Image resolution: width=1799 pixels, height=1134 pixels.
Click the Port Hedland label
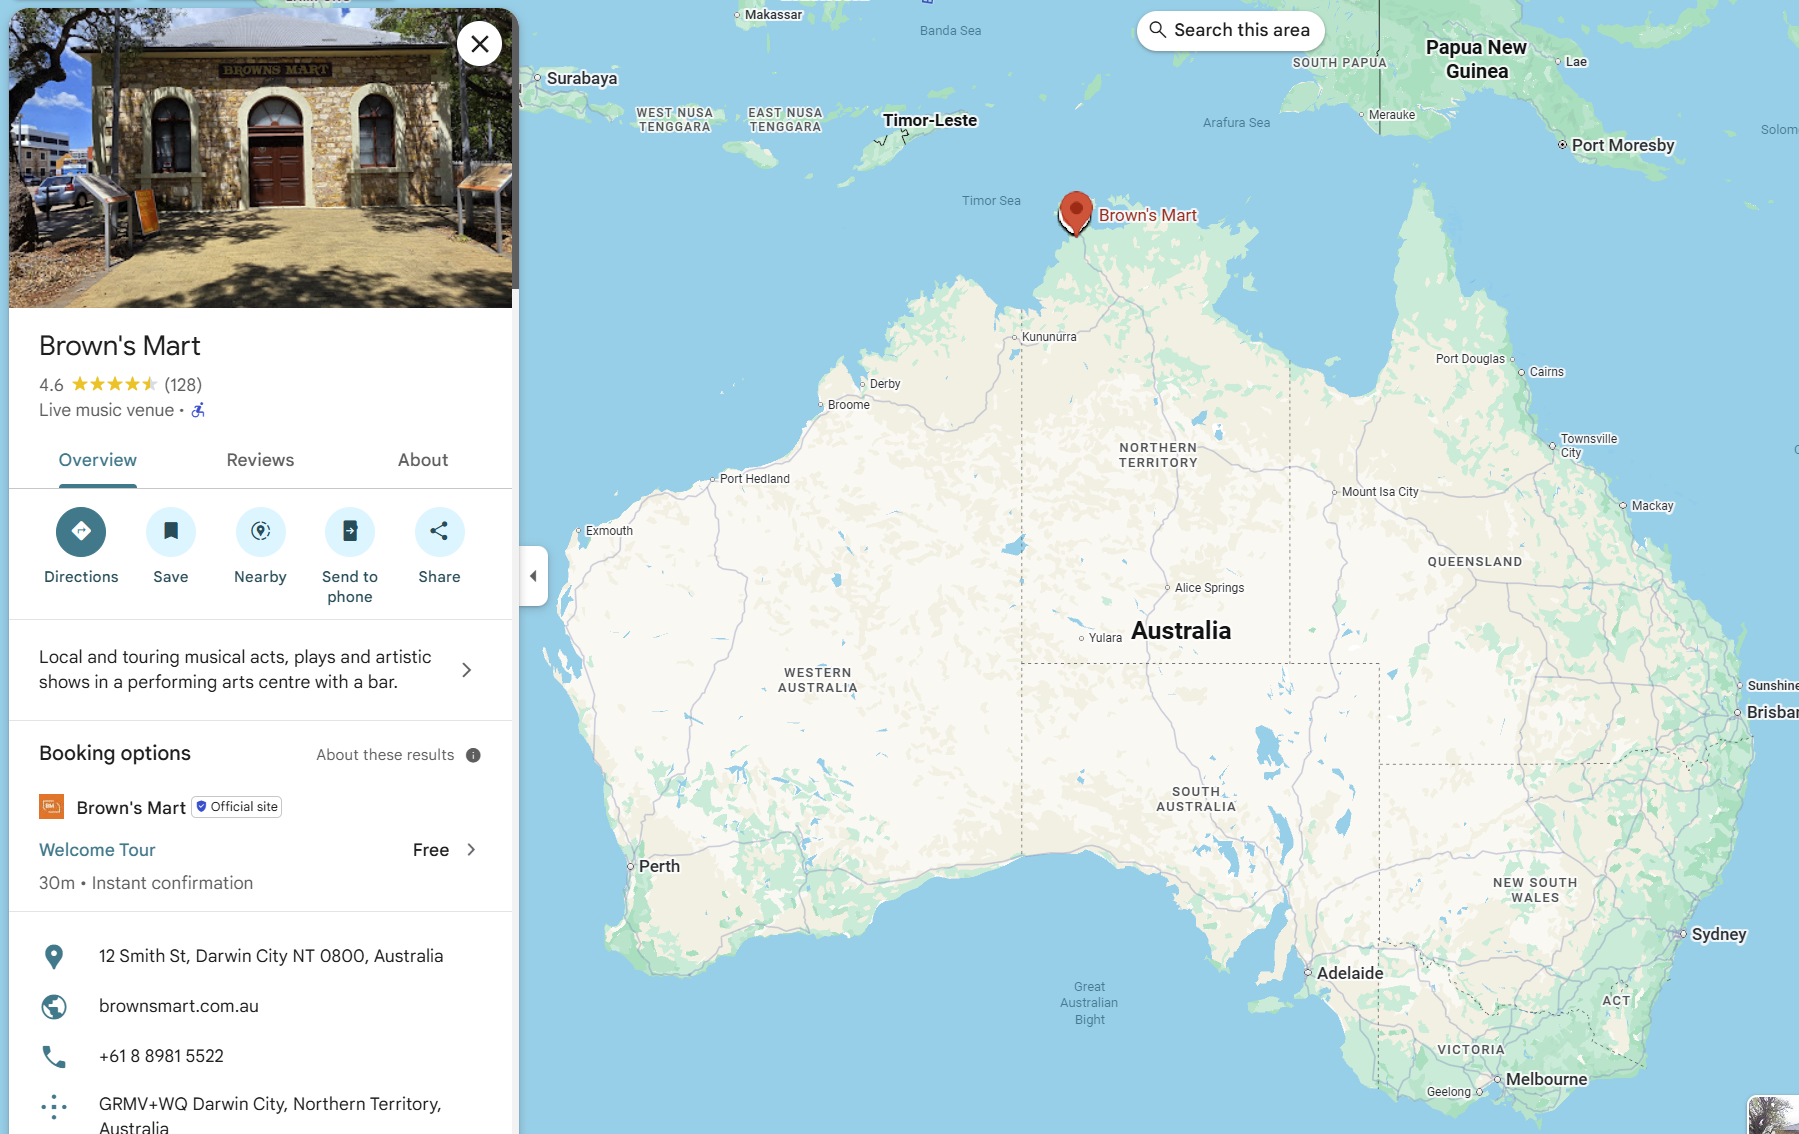(754, 479)
